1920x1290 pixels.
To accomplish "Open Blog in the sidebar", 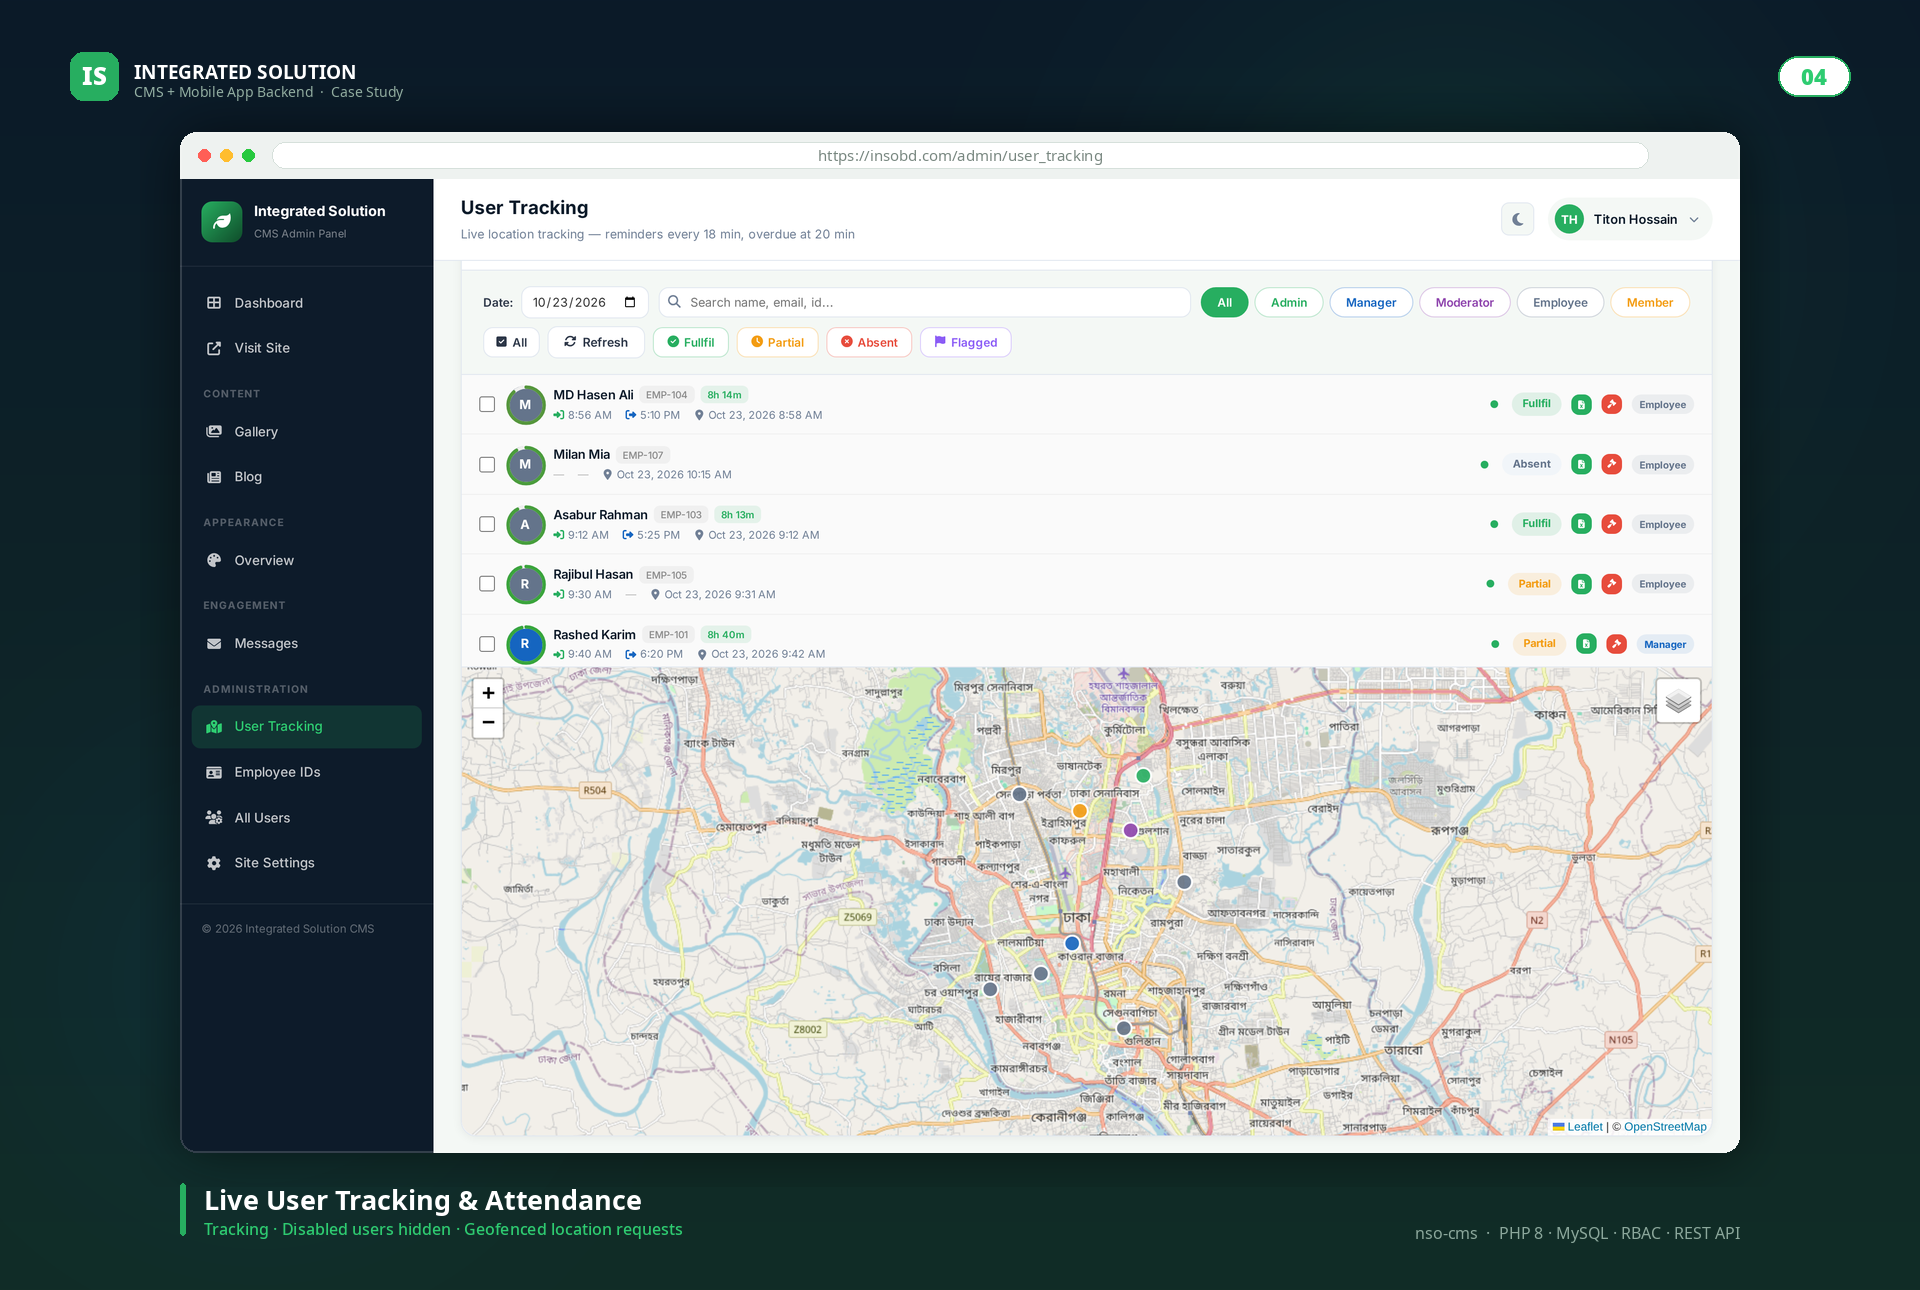I will (306, 477).
